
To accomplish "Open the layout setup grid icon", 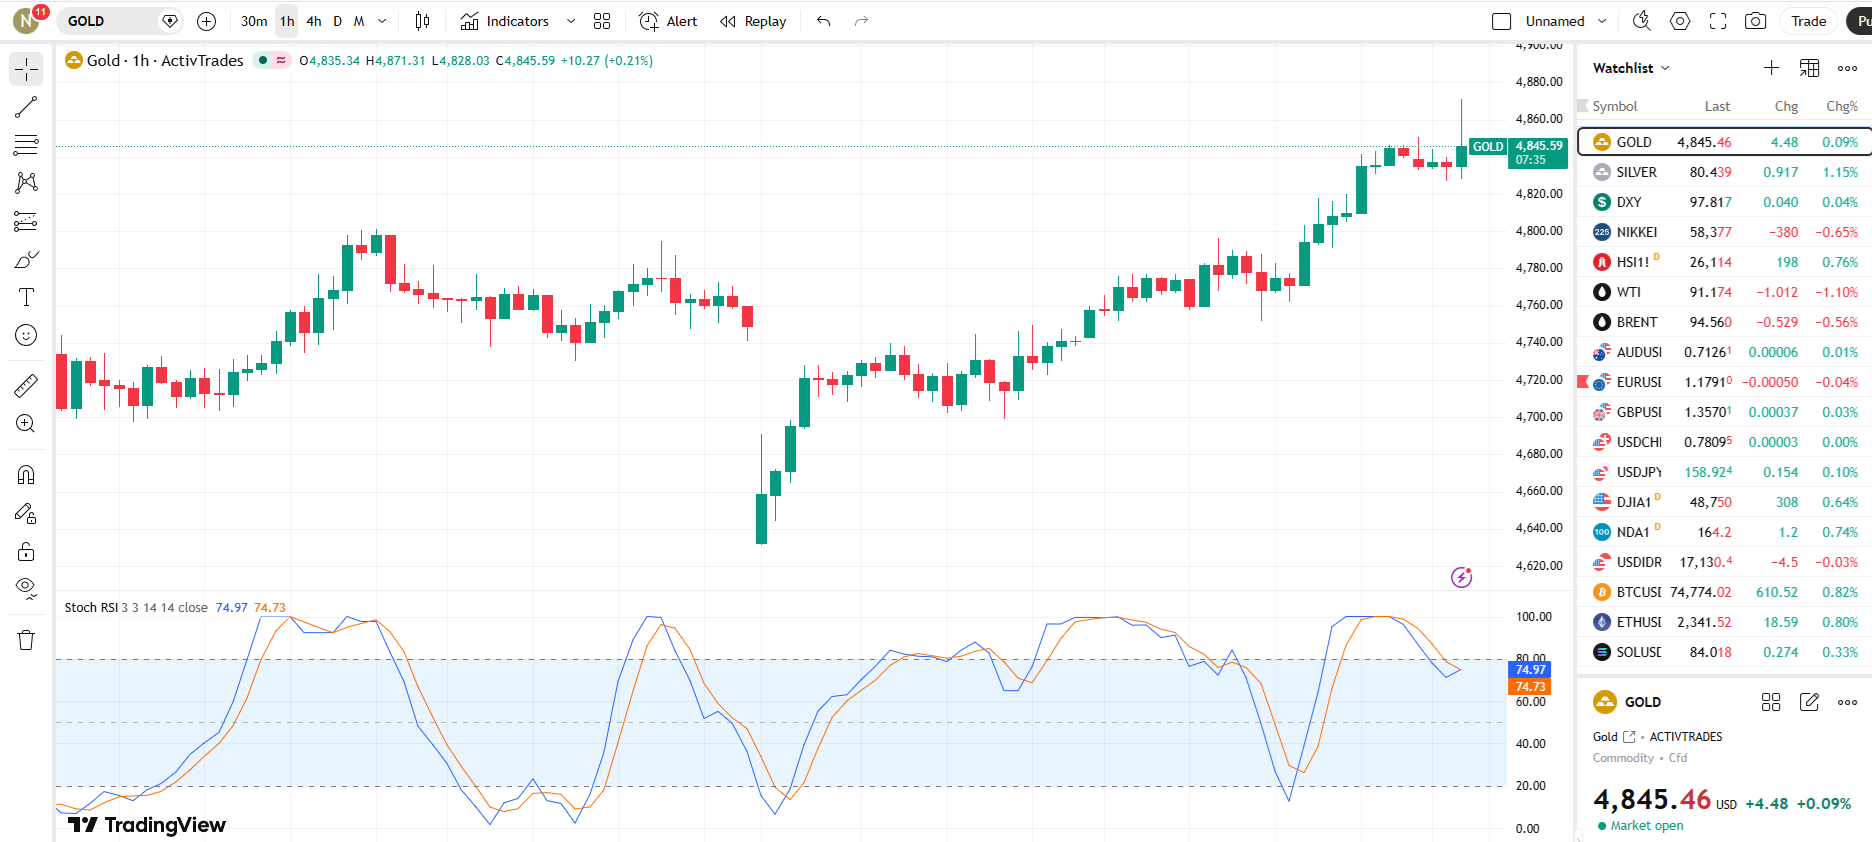I will (x=602, y=21).
